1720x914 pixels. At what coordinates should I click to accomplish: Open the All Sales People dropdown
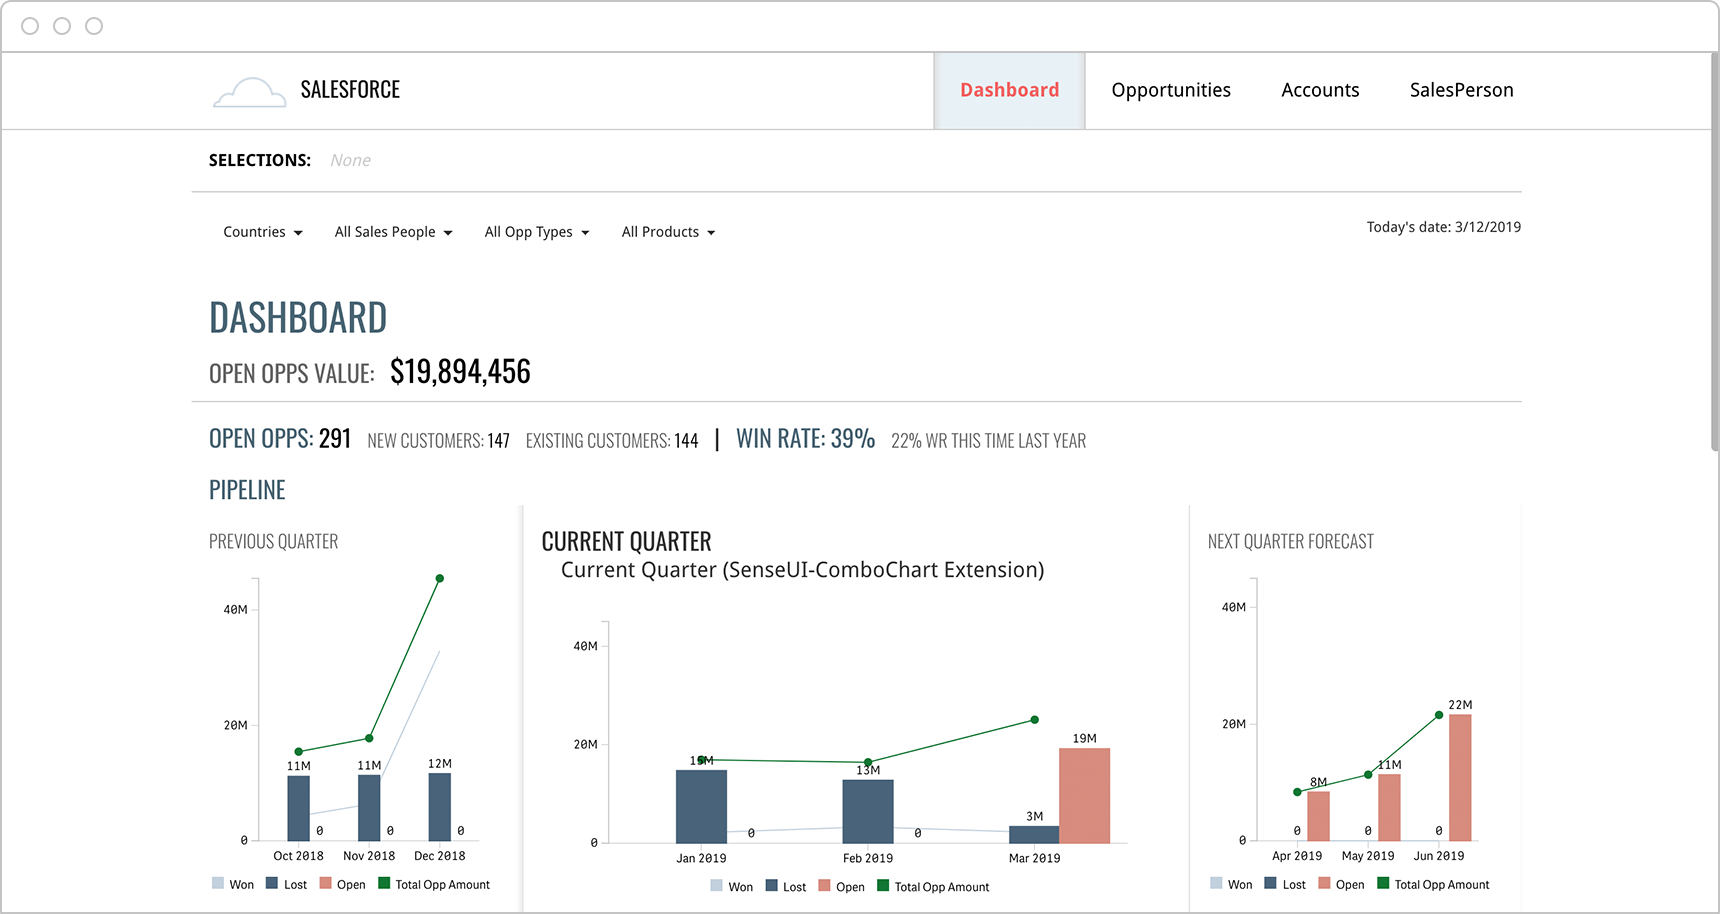click(x=393, y=232)
